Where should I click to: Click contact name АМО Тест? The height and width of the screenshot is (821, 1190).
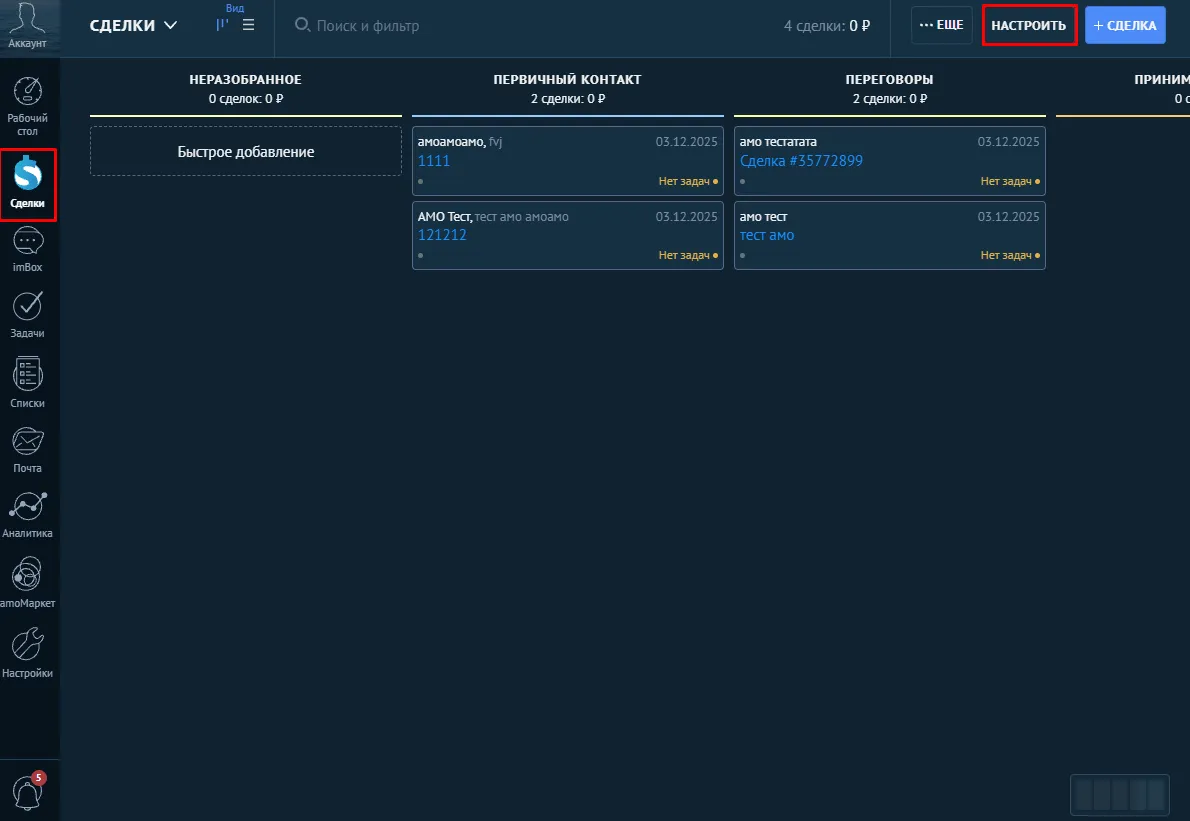(x=445, y=217)
